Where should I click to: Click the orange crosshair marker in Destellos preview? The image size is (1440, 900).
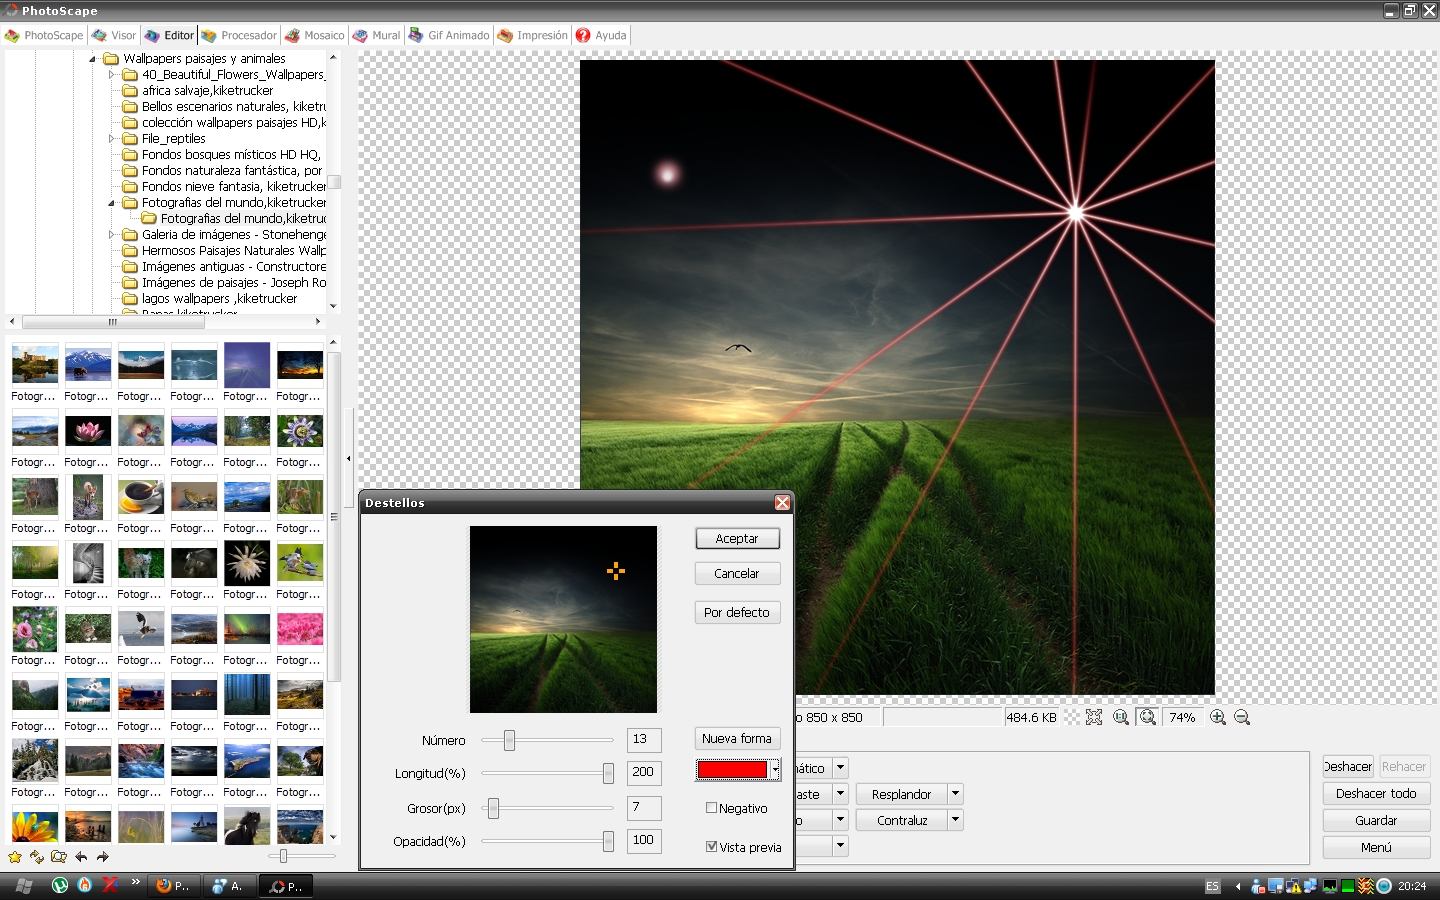coord(616,571)
